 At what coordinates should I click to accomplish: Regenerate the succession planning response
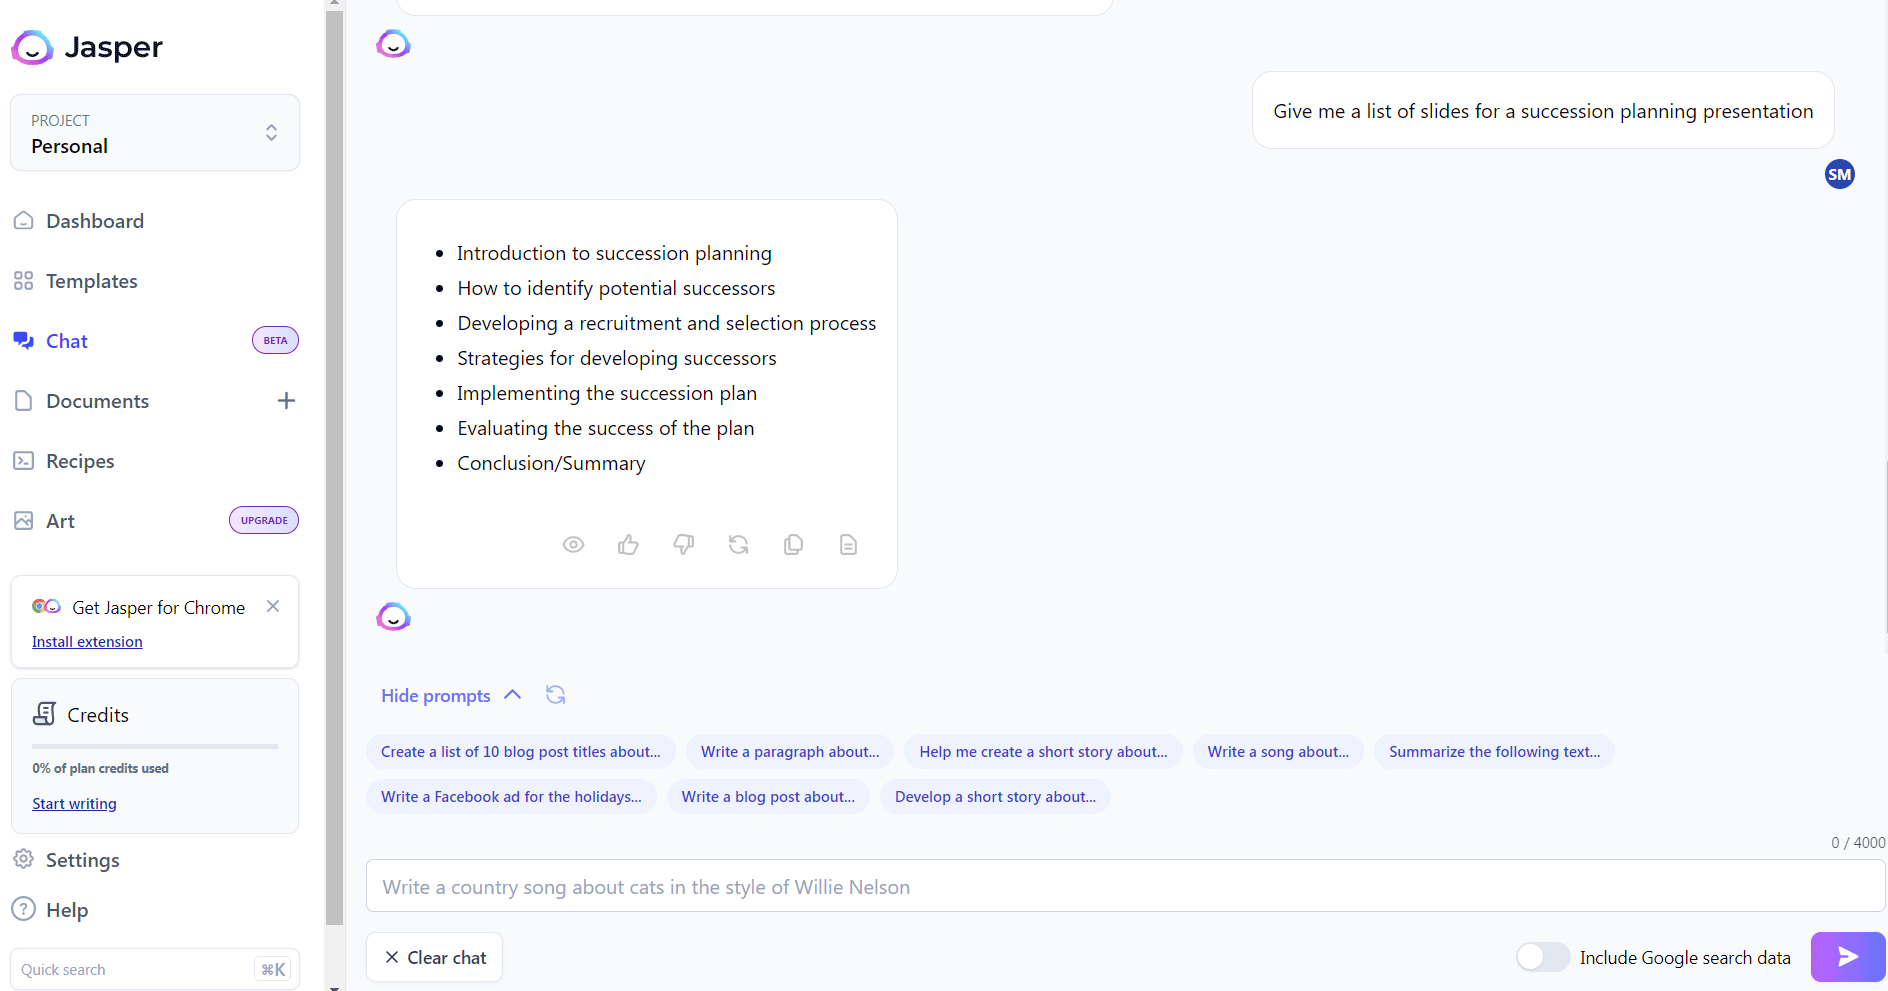click(x=738, y=545)
